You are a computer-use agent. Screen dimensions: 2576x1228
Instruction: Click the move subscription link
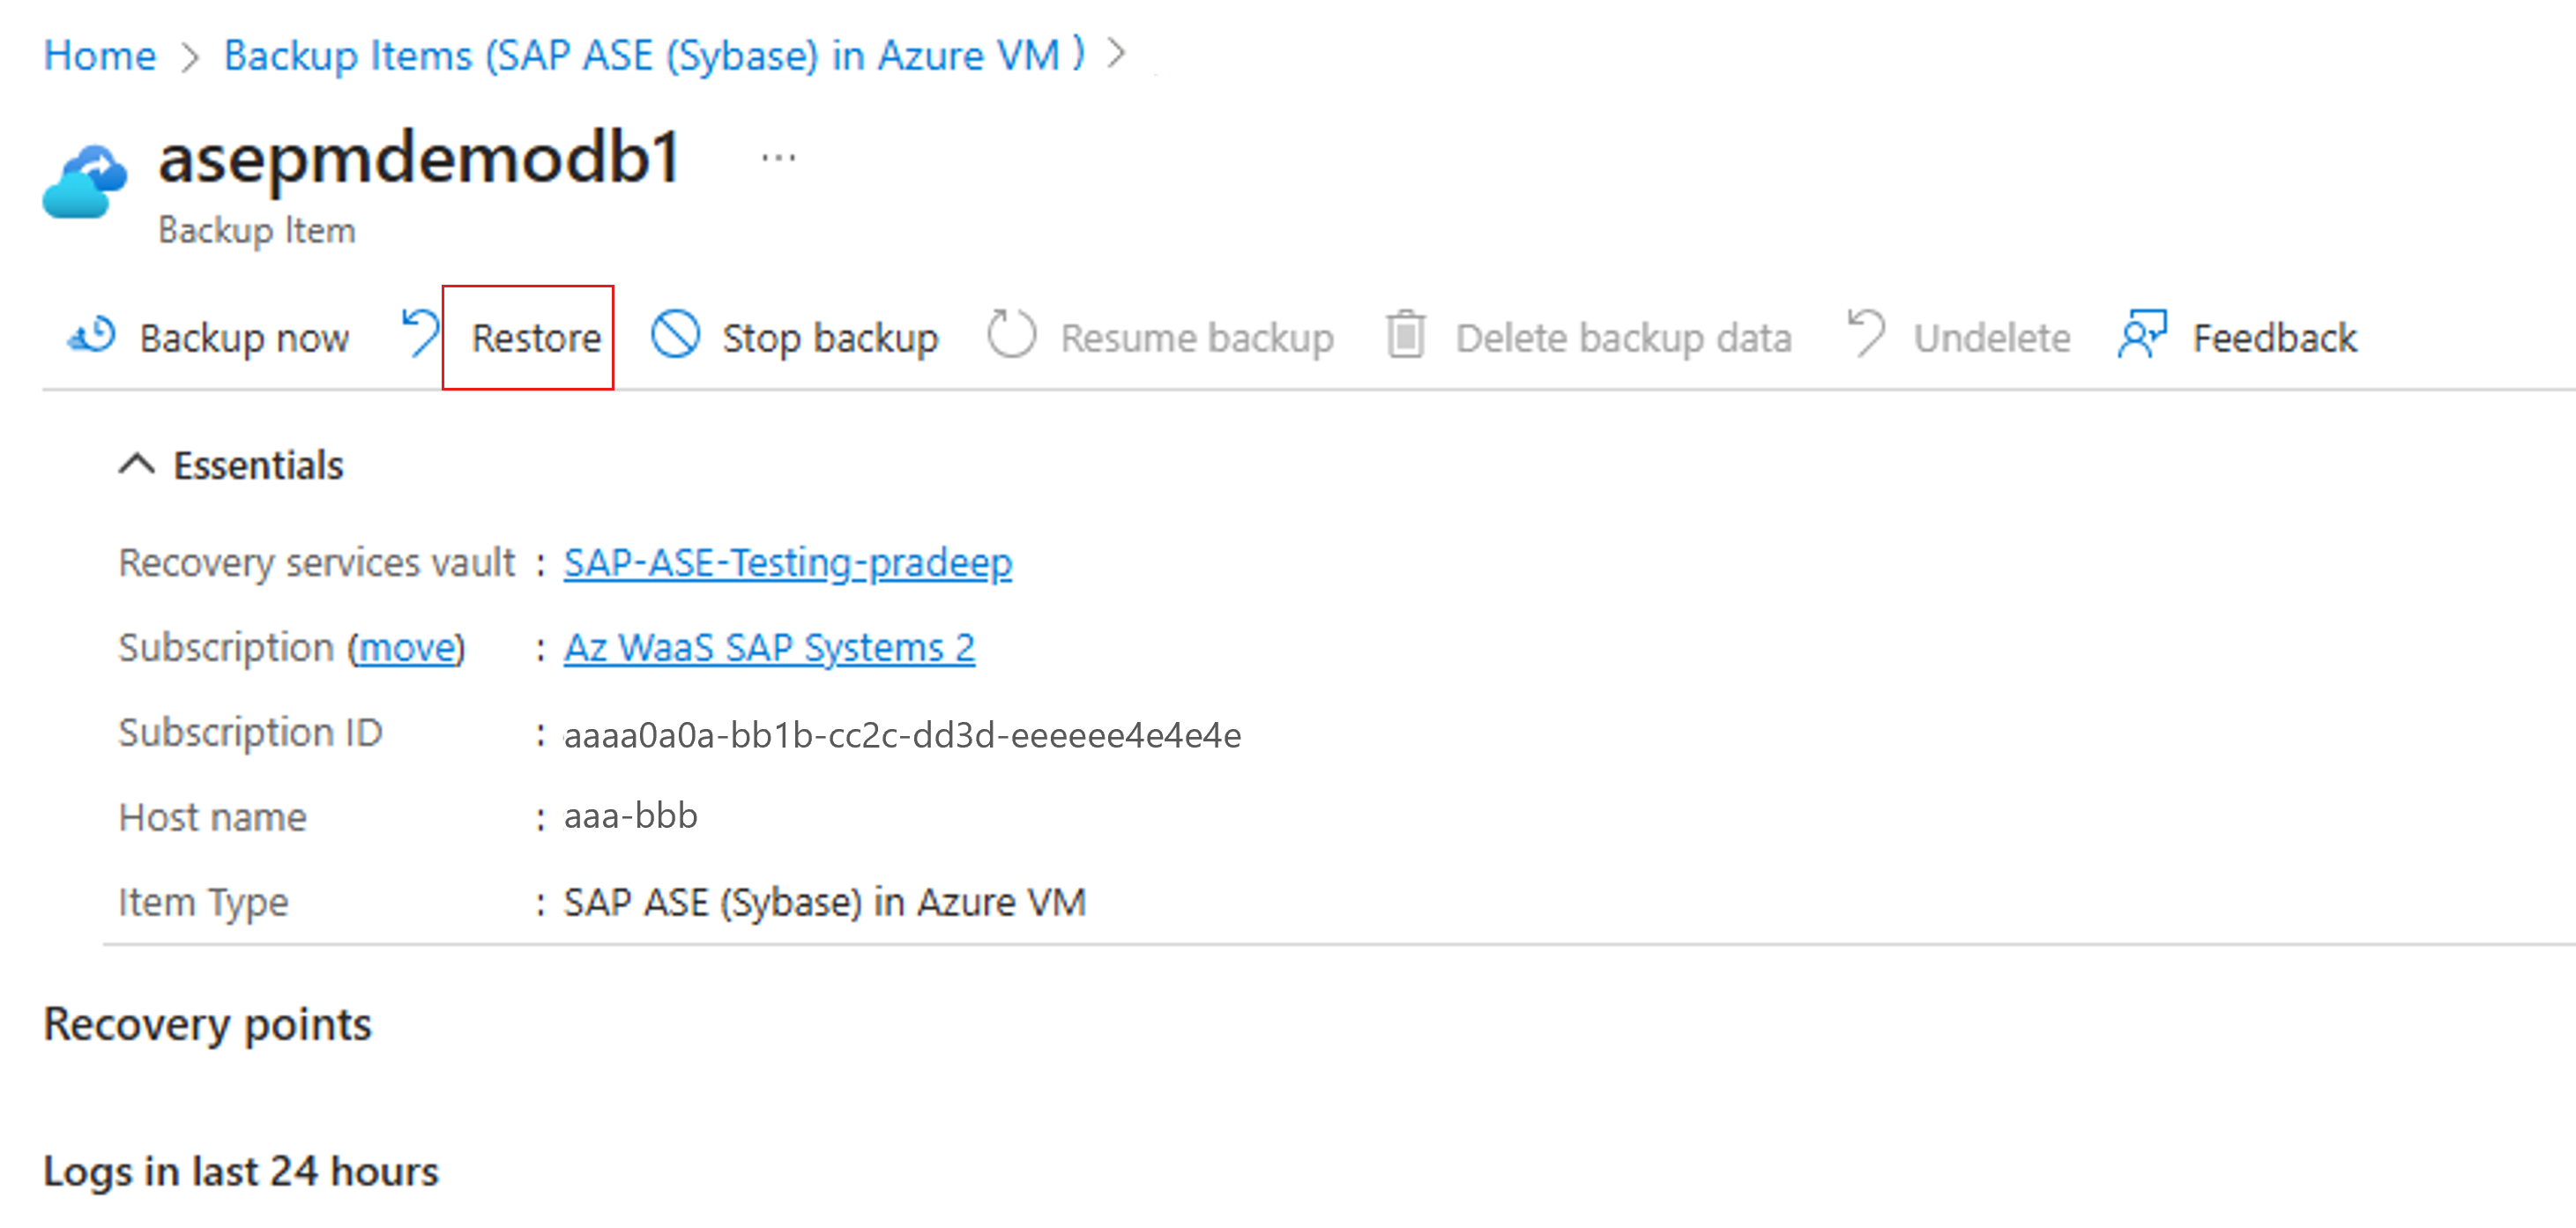click(406, 648)
